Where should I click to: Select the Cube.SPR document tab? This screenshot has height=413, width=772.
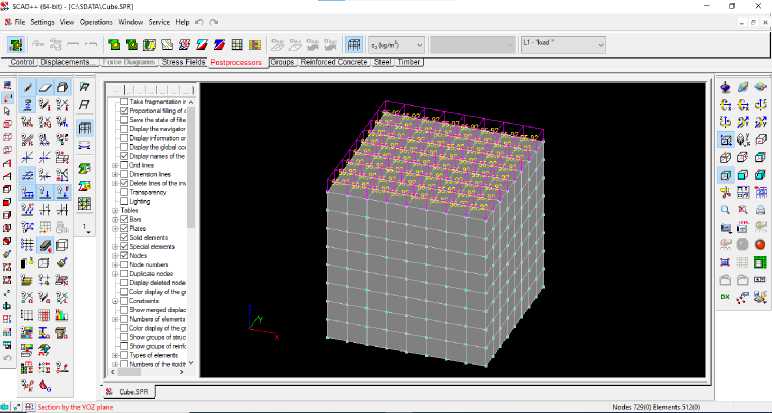(130, 392)
